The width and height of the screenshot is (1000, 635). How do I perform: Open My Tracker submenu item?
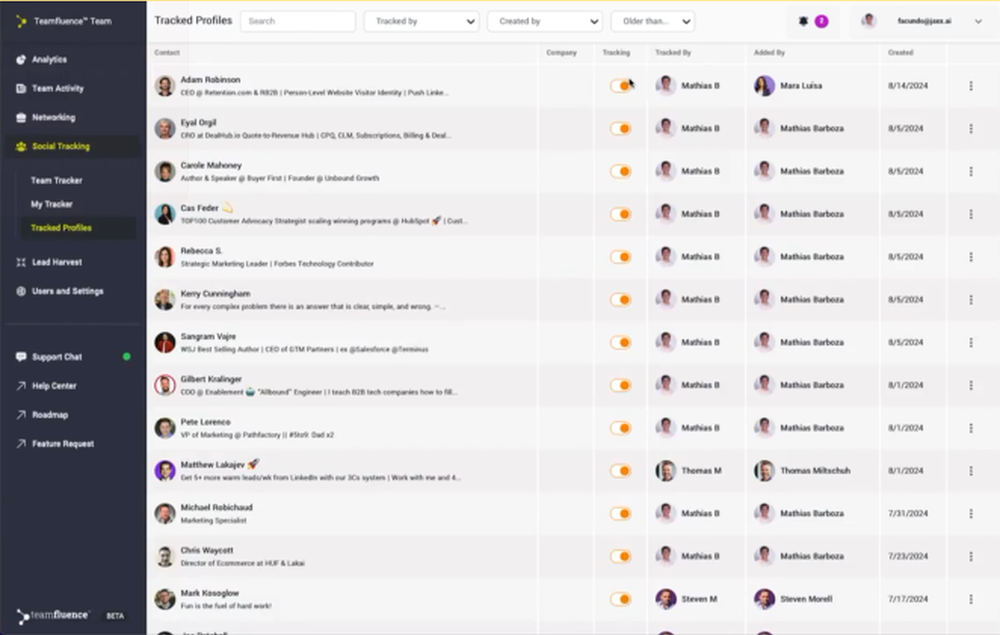tap(52, 204)
